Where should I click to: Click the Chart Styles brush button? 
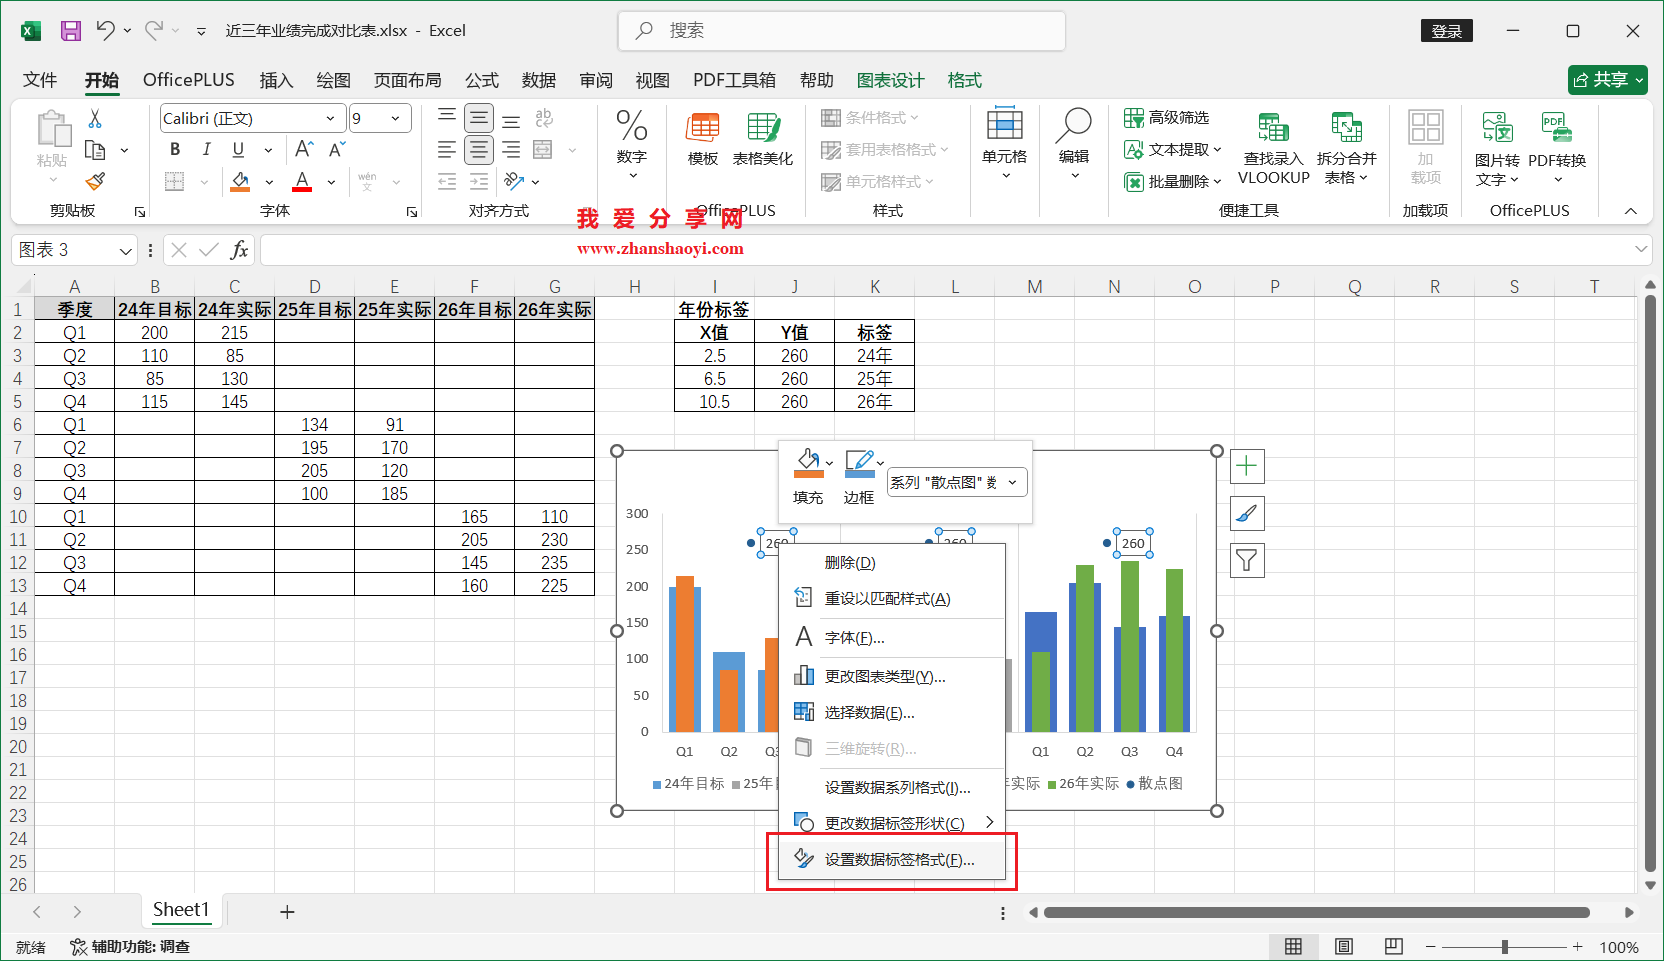coord(1247,514)
